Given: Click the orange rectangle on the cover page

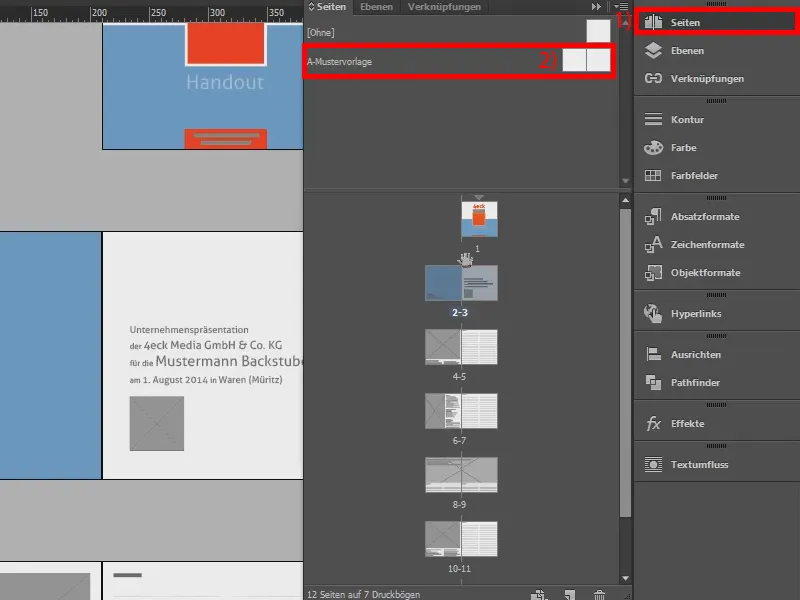Looking at the screenshot, I should pos(226,43).
